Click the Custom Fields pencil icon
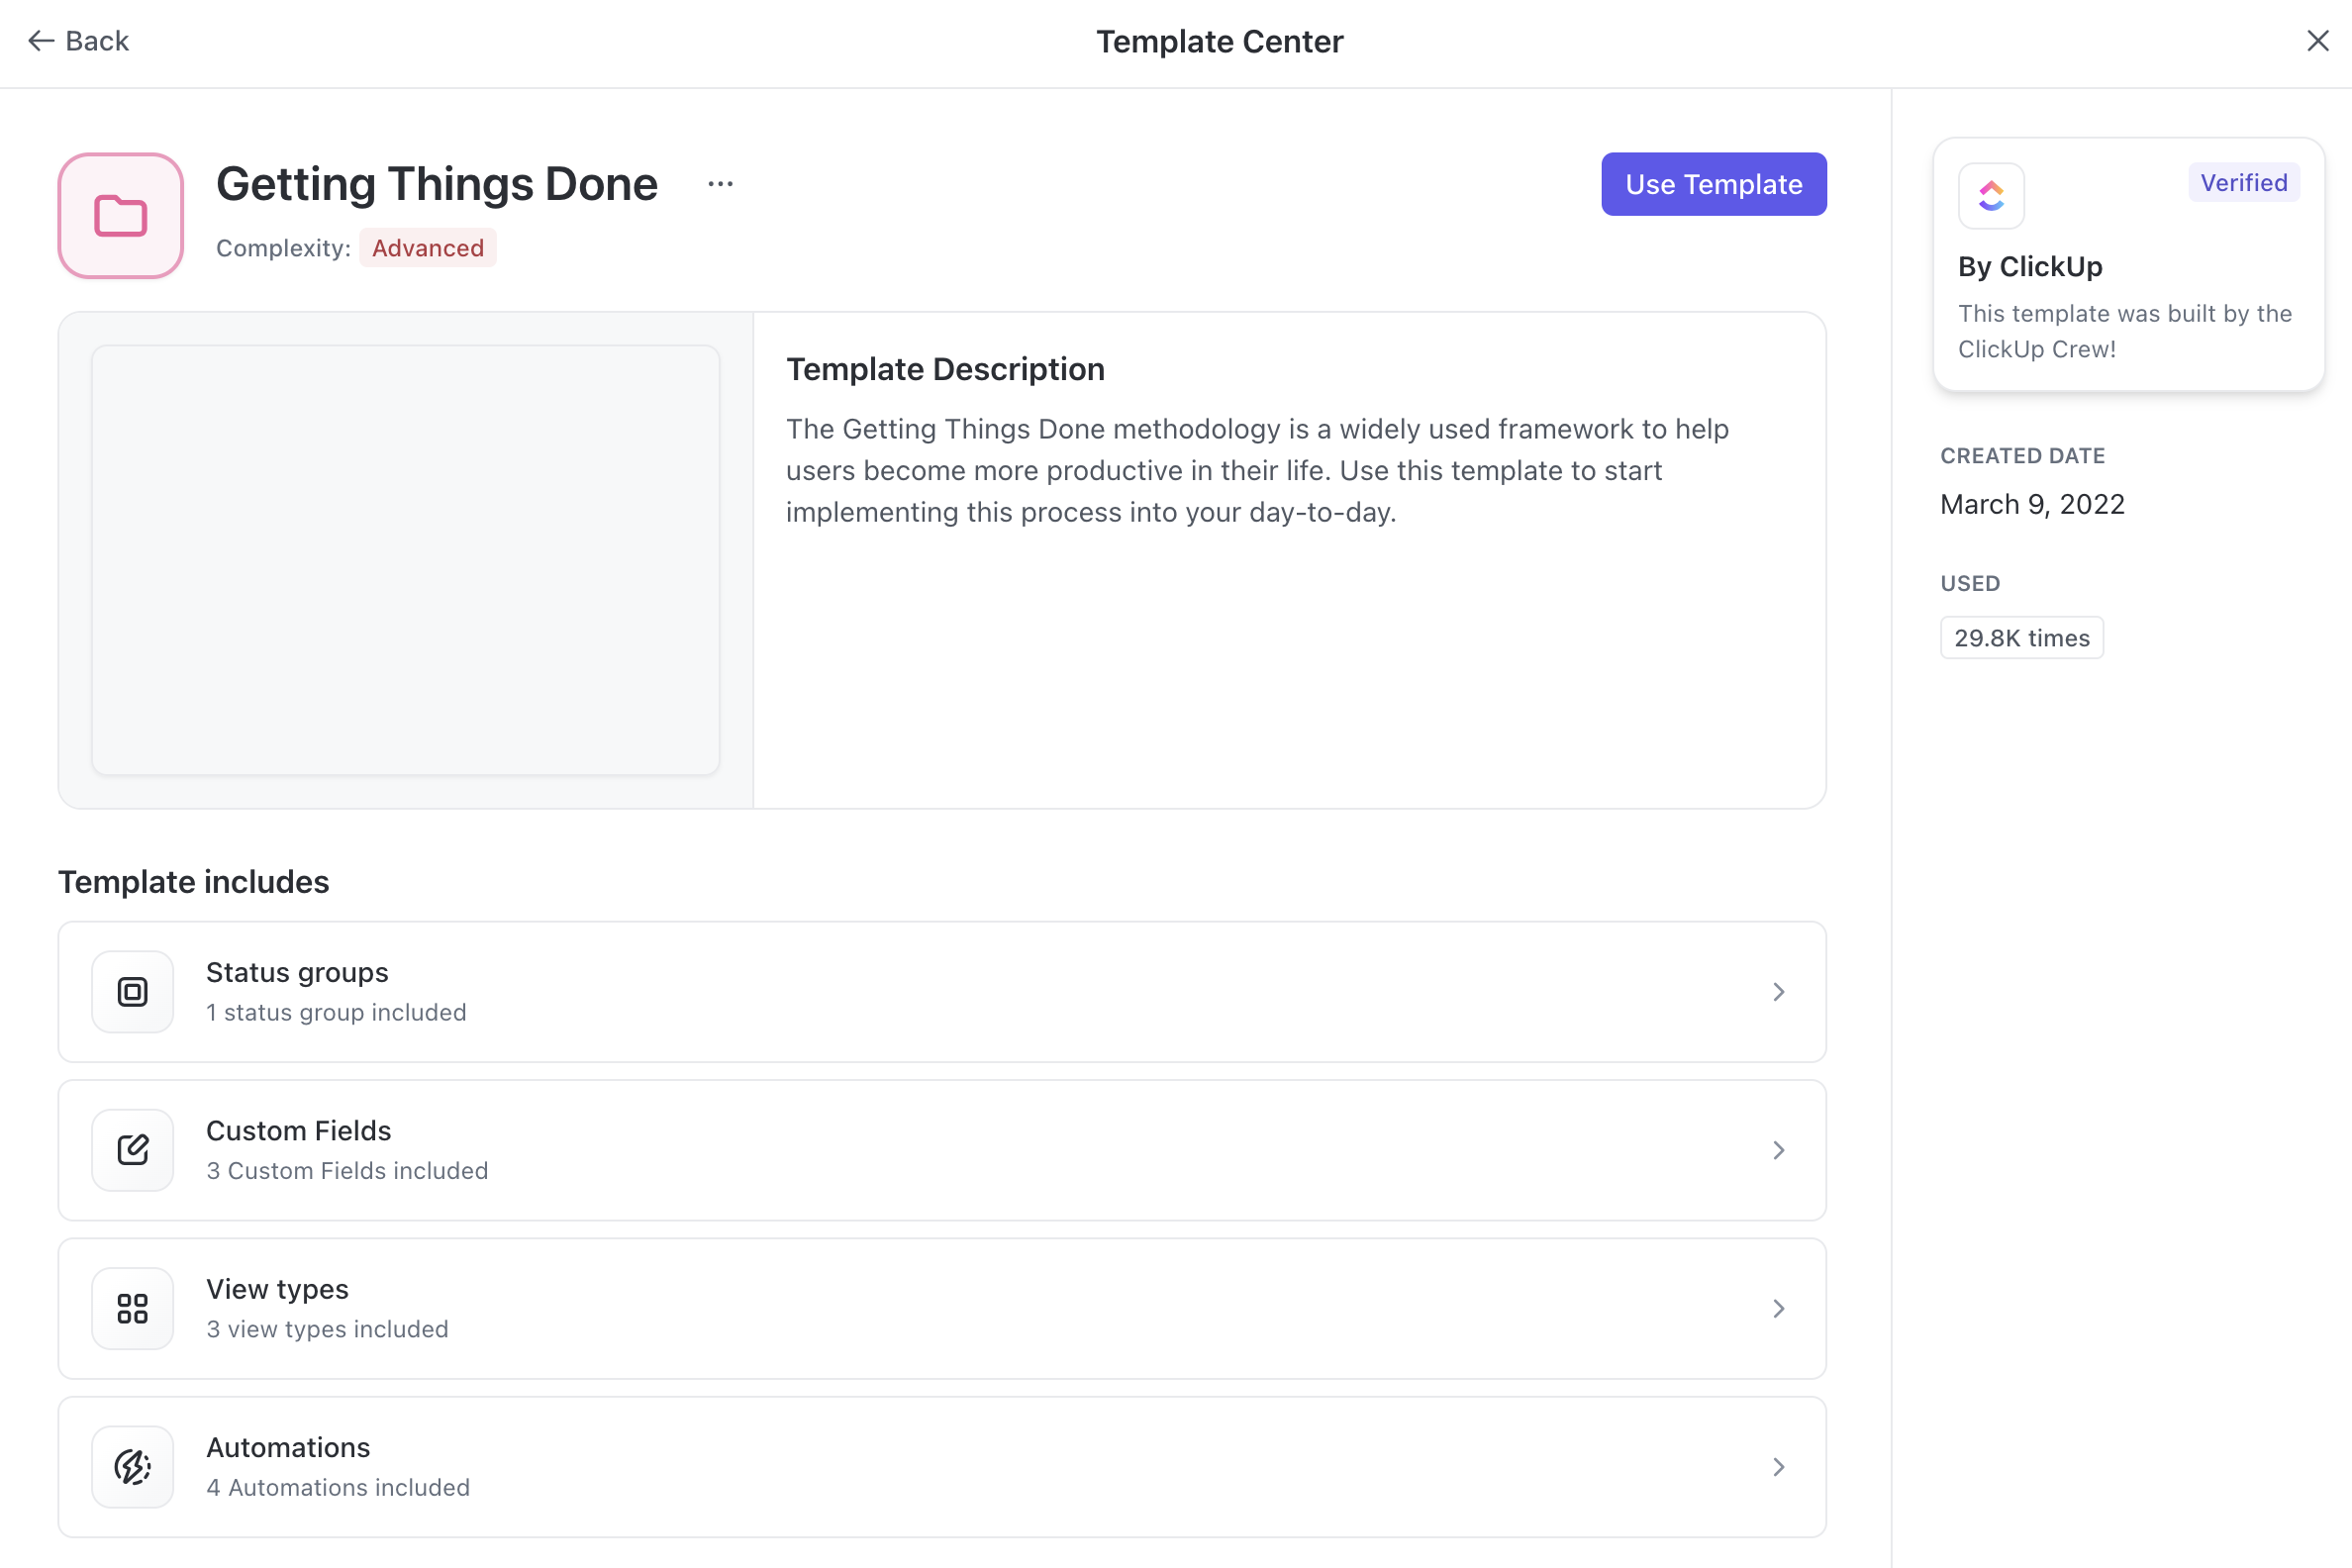 [132, 1149]
